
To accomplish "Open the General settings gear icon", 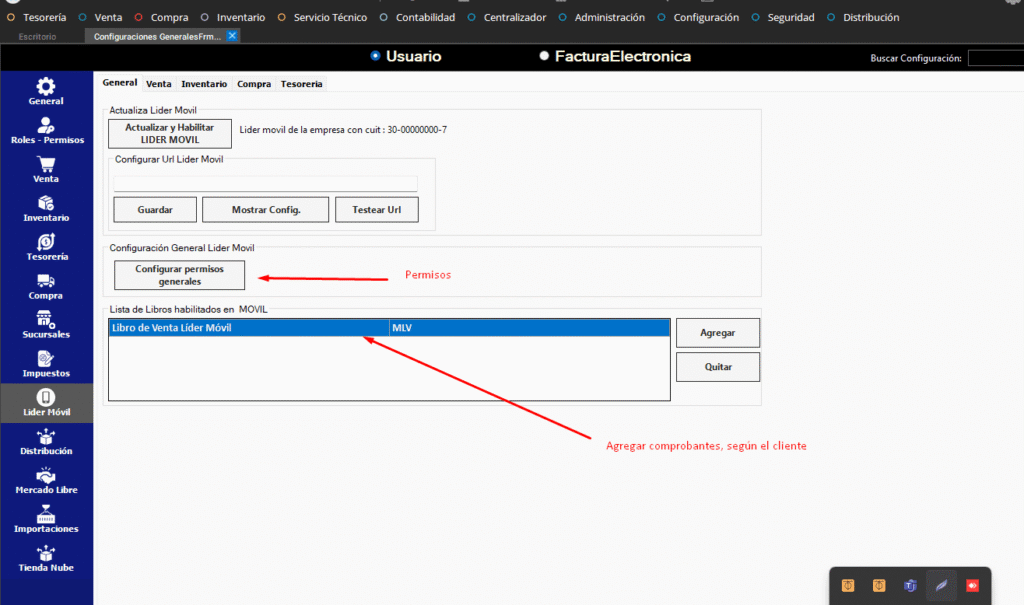I will (x=46, y=88).
